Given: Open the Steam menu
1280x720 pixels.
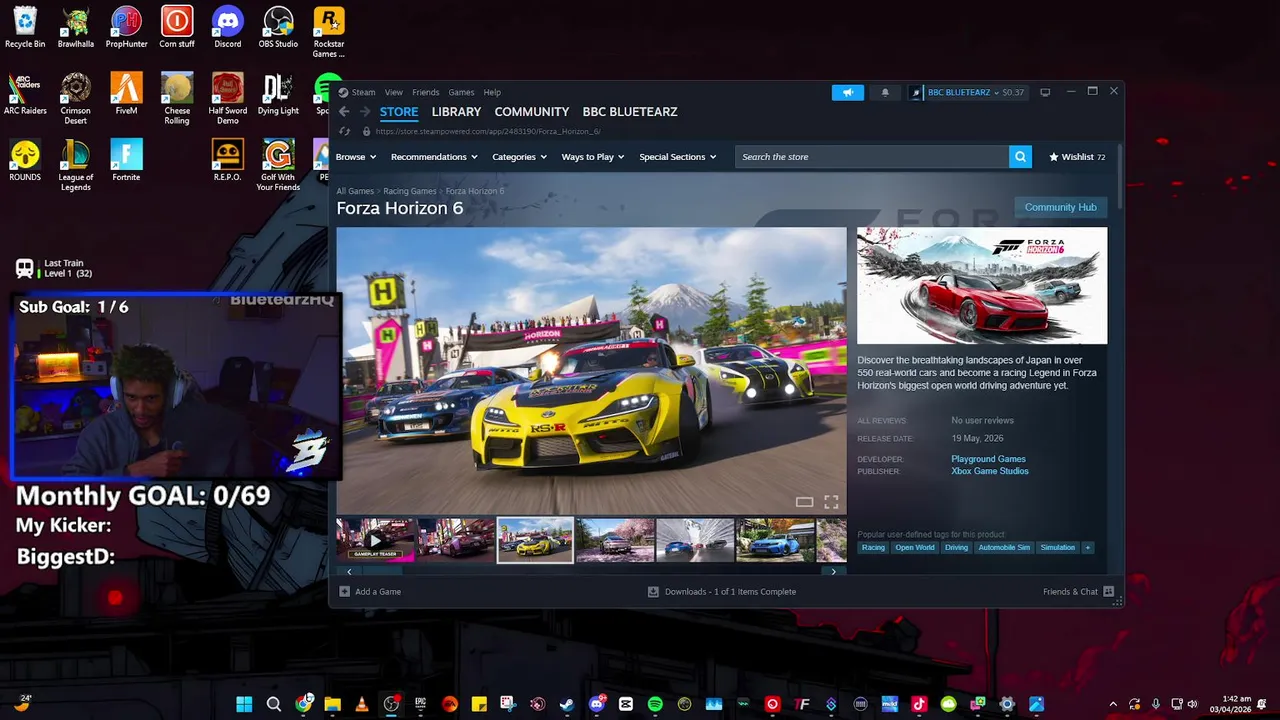Looking at the screenshot, I should pyautogui.click(x=363, y=92).
